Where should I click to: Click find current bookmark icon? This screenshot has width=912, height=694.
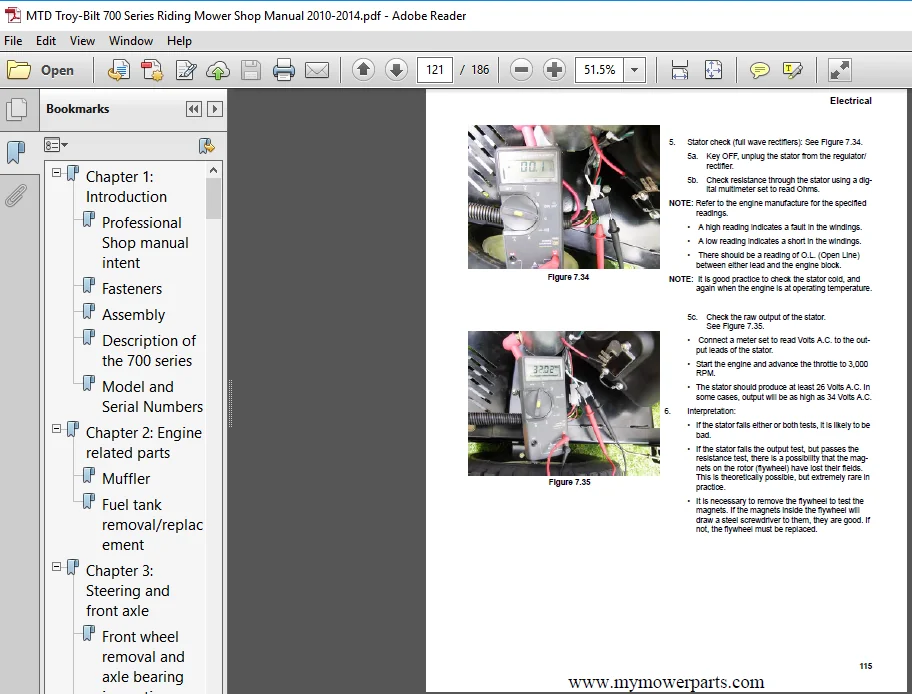point(206,145)
